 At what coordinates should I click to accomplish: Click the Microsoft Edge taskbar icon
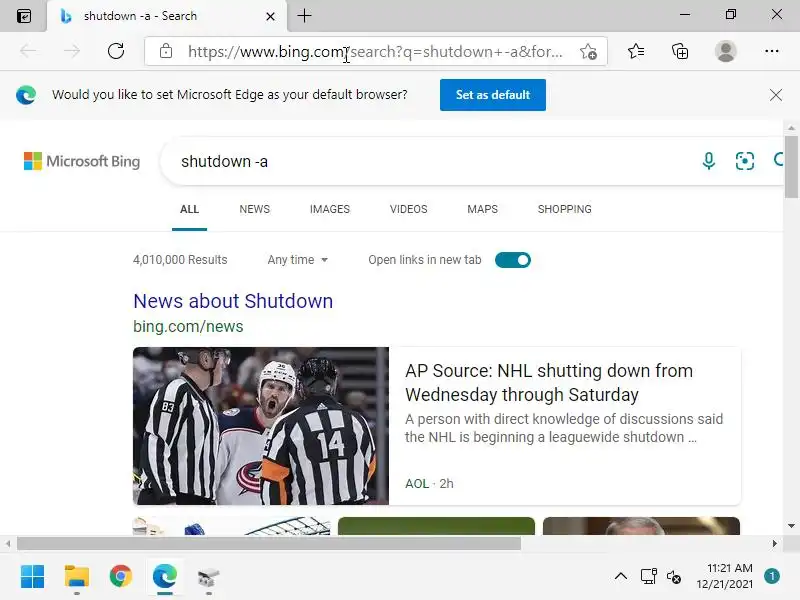click(165, 577)
